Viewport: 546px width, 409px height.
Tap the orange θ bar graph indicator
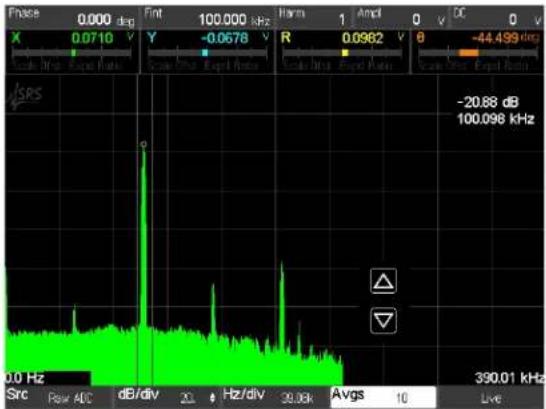[469, 53]
